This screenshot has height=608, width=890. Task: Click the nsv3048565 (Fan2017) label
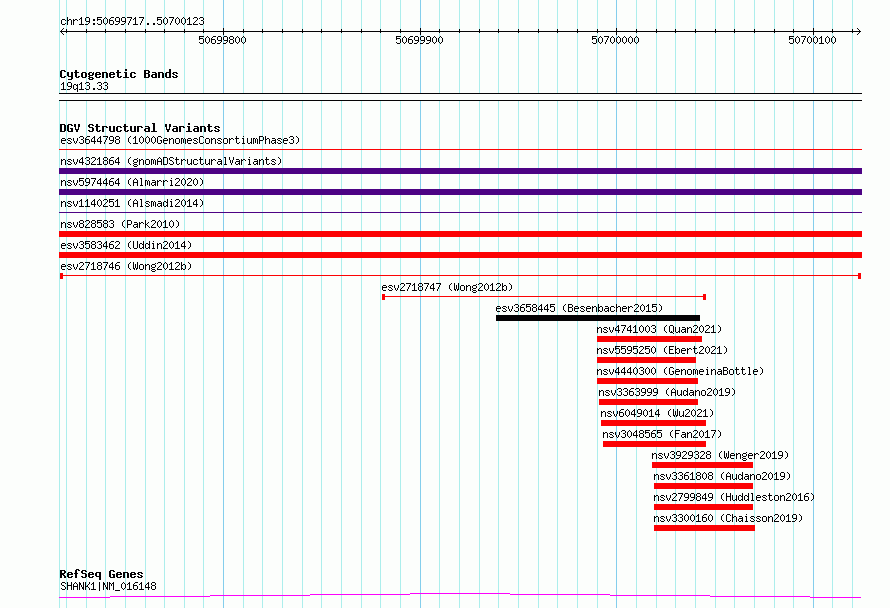click(662, 434)
